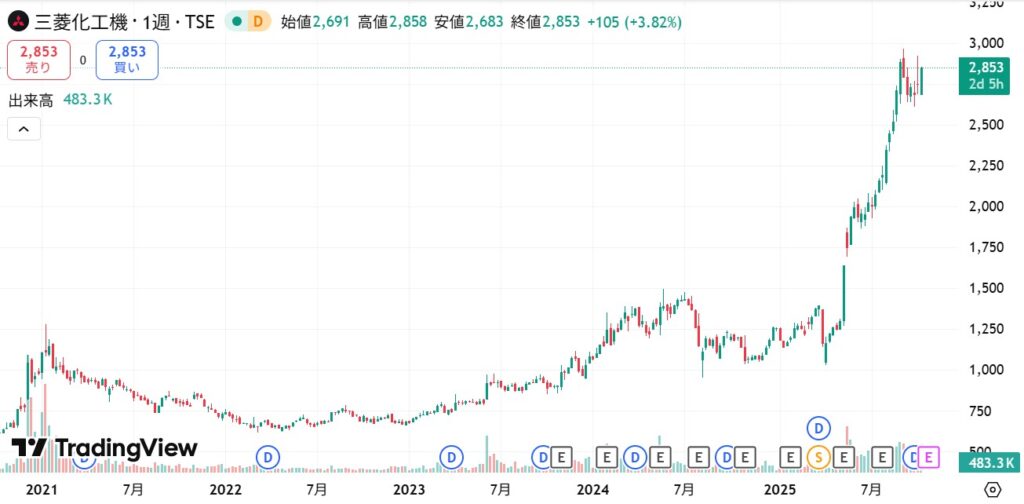Click the pink E upcoming earnings marker
Viewport: 1024px width, 504px height.
pos(929,457)
